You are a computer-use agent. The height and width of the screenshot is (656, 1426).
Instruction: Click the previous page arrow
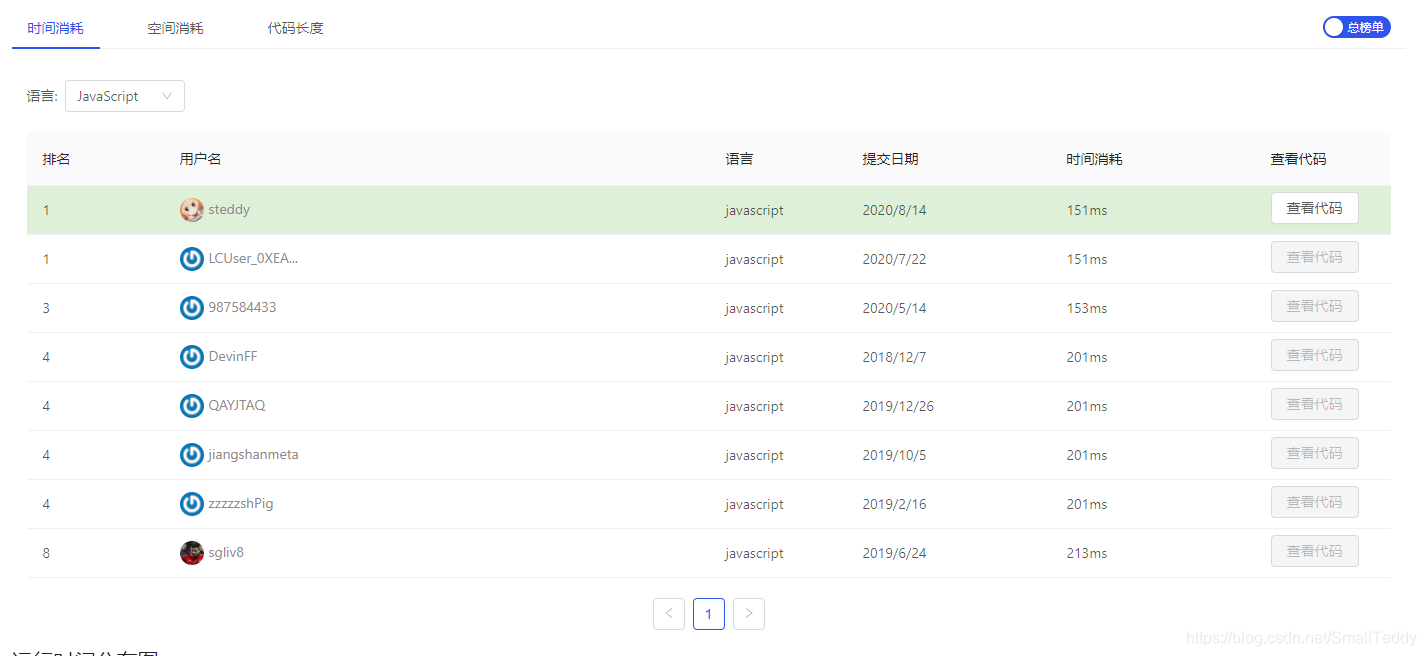(x=669, y=613)
